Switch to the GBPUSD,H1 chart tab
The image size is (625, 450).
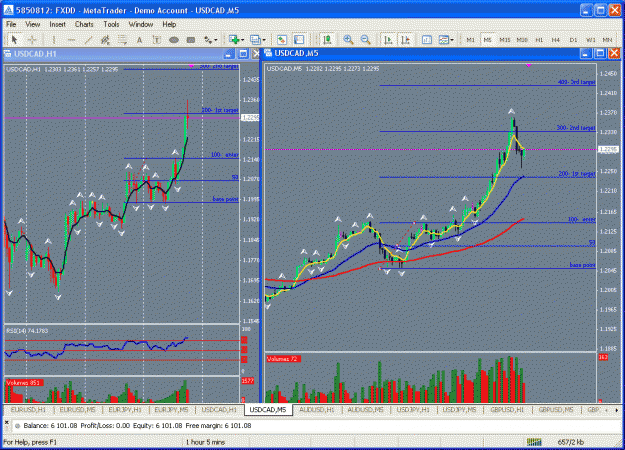[507, 409]
